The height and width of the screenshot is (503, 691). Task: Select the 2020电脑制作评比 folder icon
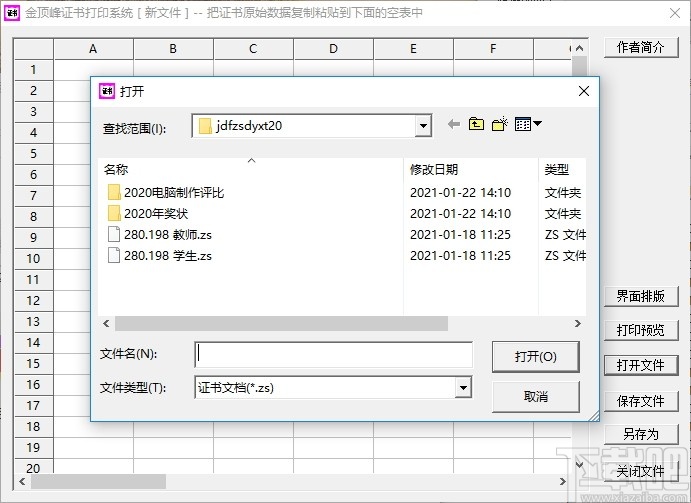pyautogui.click(x=114, y=192)
